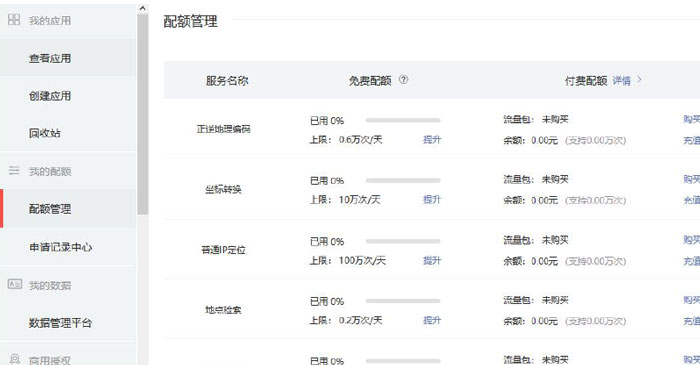Click 购买 link in 坐标转换 row
The image size is (700, 365).
[x=692, y=179]
